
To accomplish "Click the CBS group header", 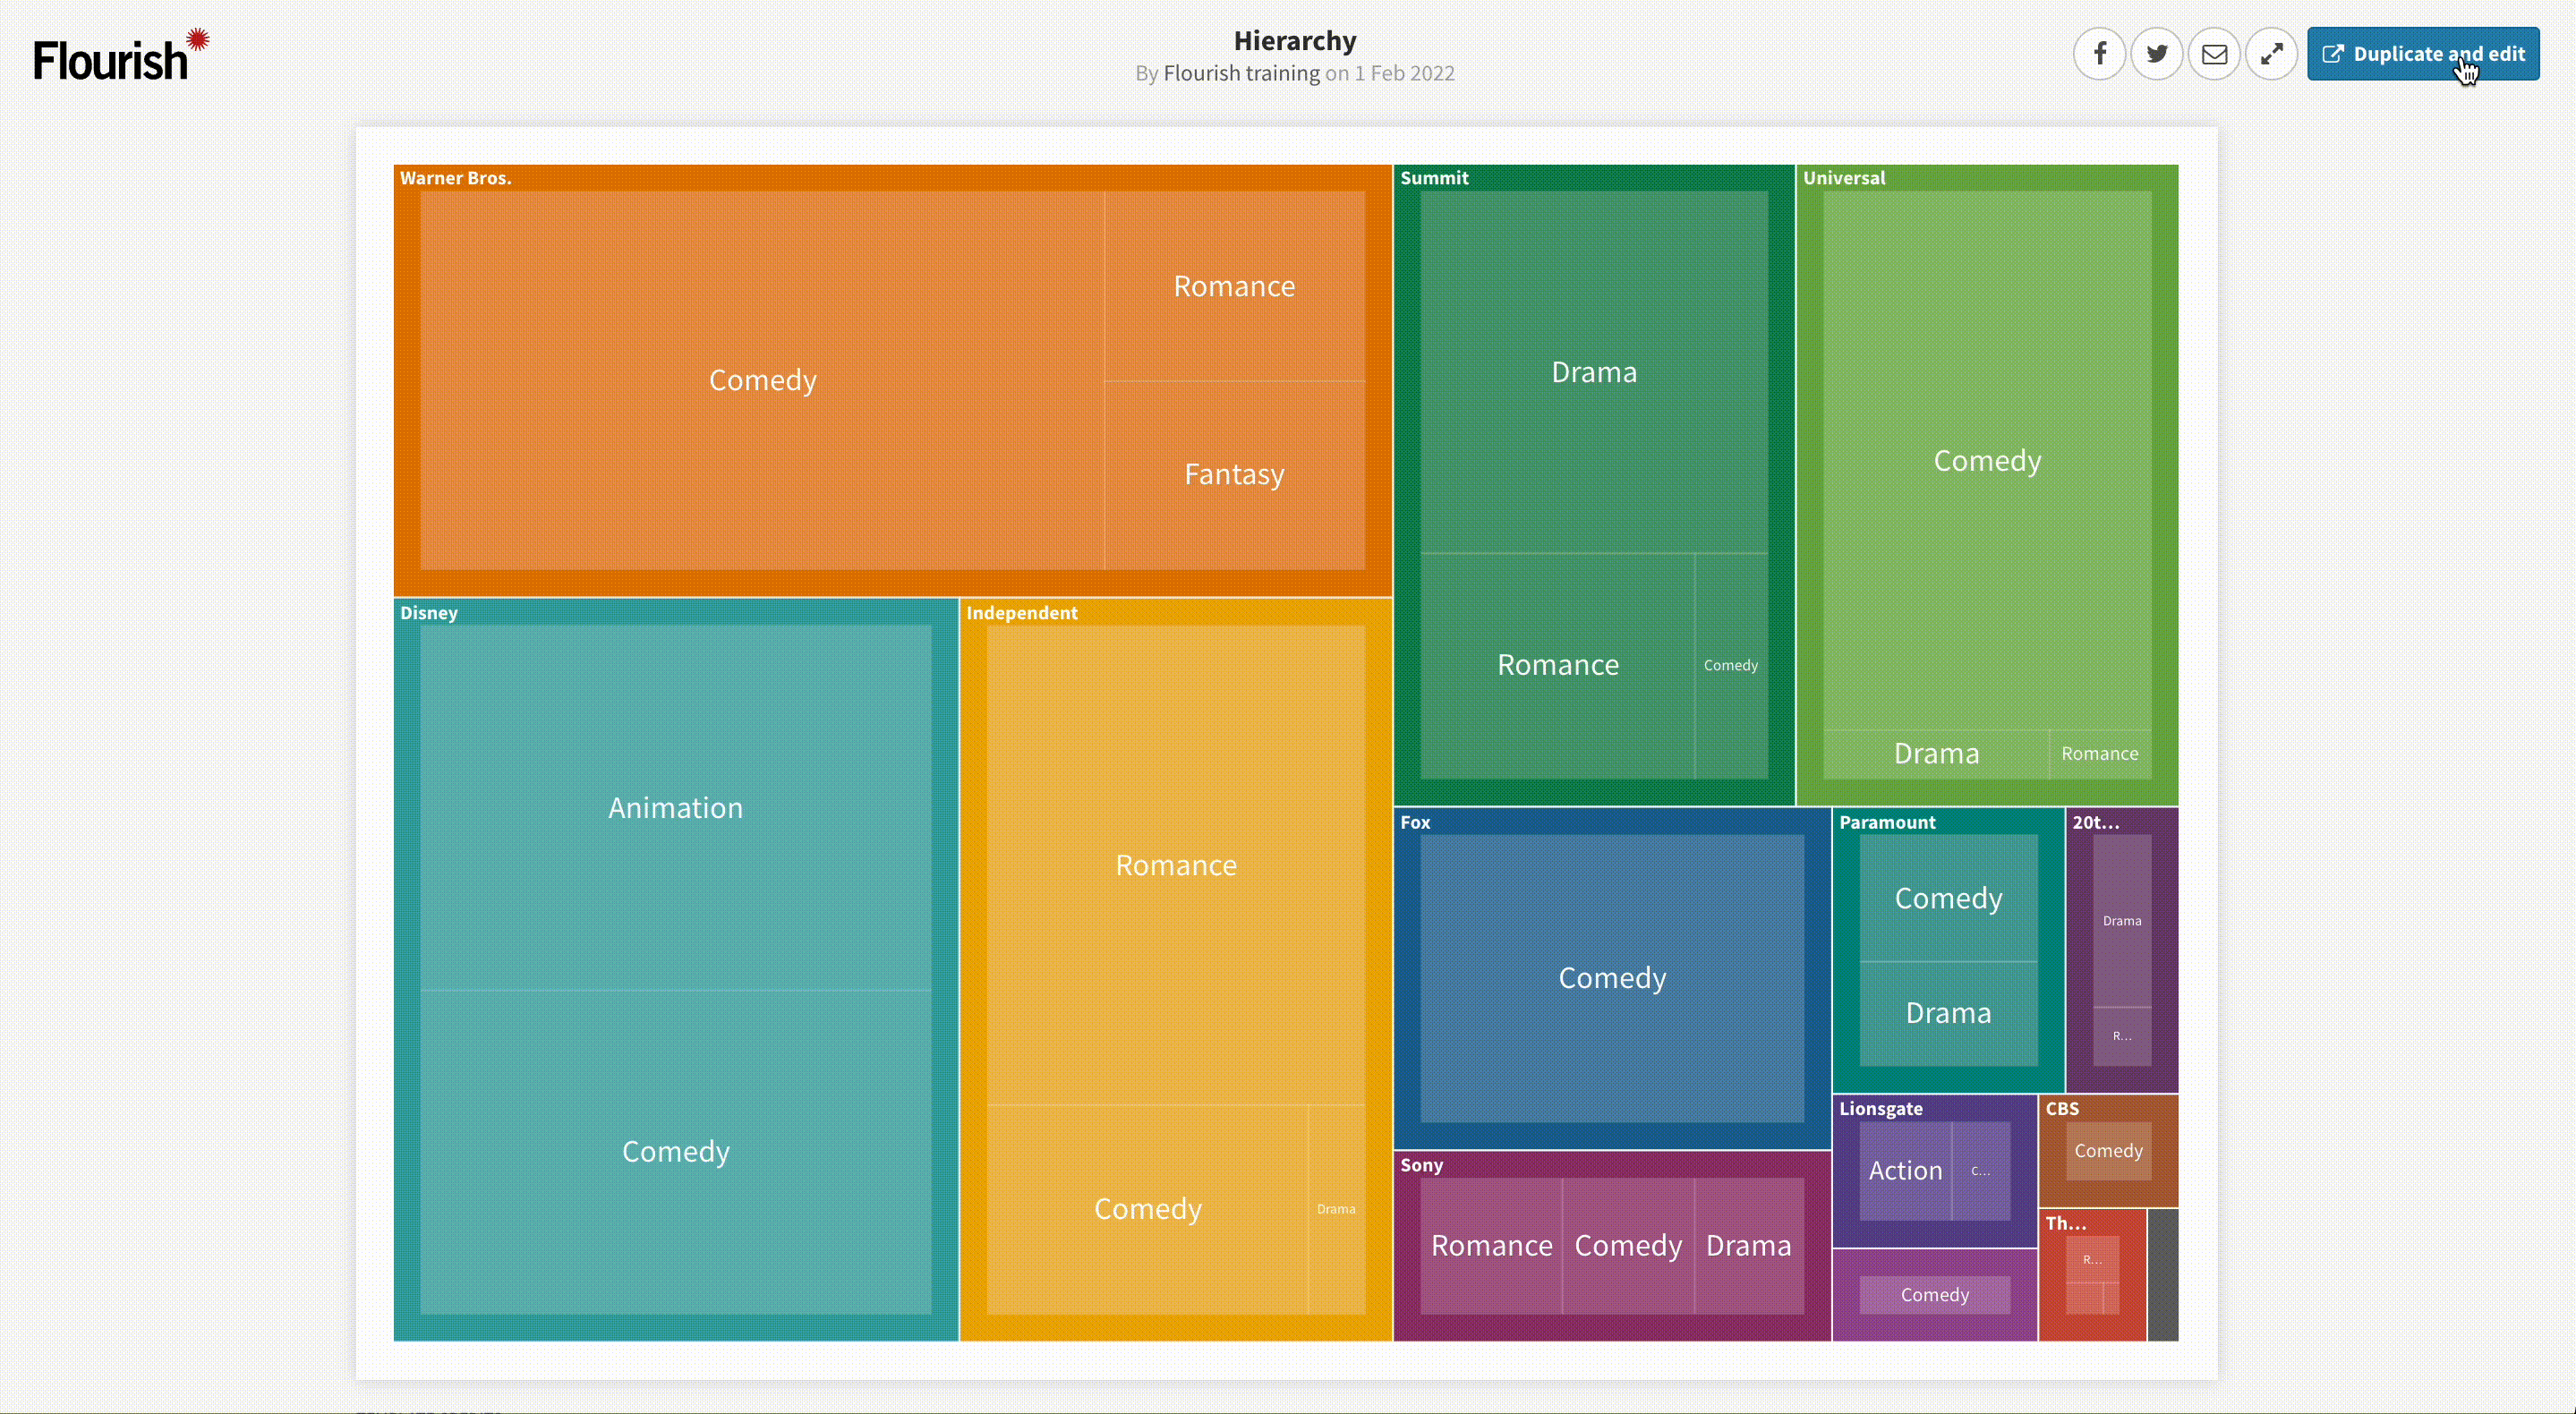I will pos(2062,1108).
